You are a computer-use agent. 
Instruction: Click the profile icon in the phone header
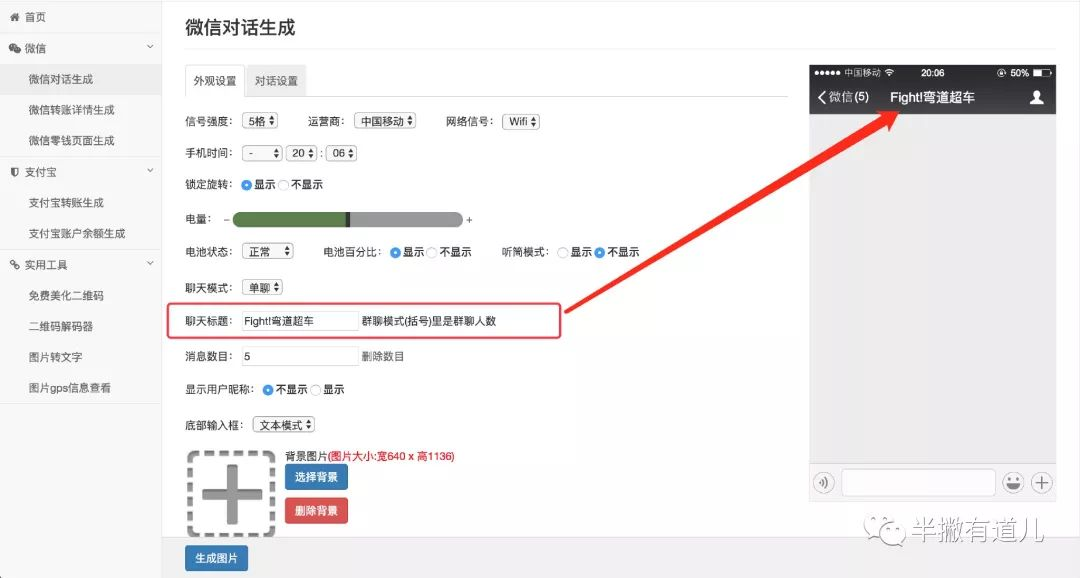coord(1037,97)
